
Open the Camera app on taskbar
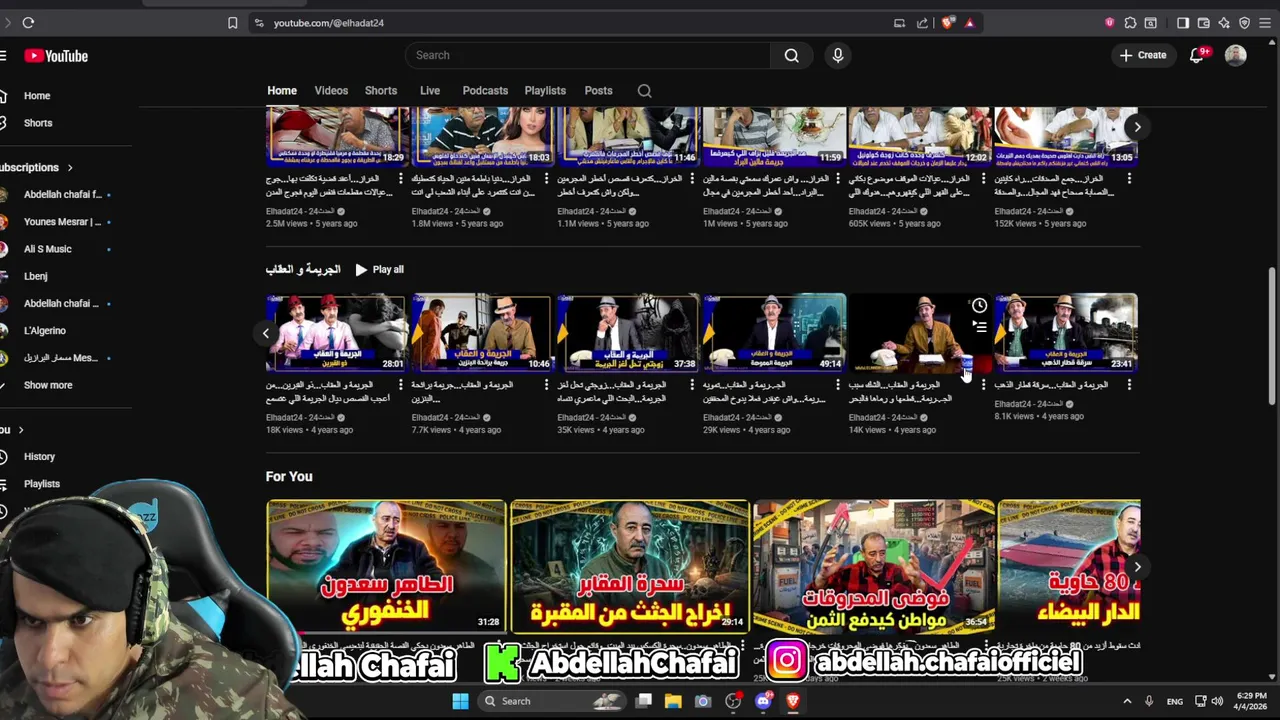tap(703, 701)
